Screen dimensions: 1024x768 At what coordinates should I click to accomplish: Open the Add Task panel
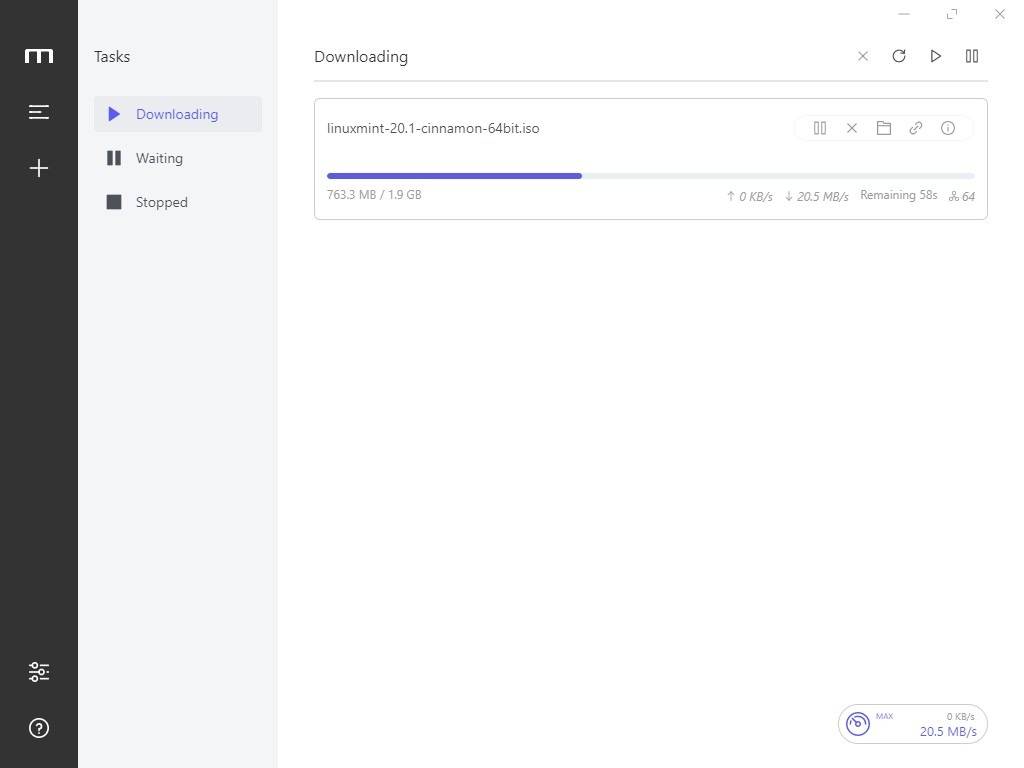pyautogui.click(x=38, y=168)
